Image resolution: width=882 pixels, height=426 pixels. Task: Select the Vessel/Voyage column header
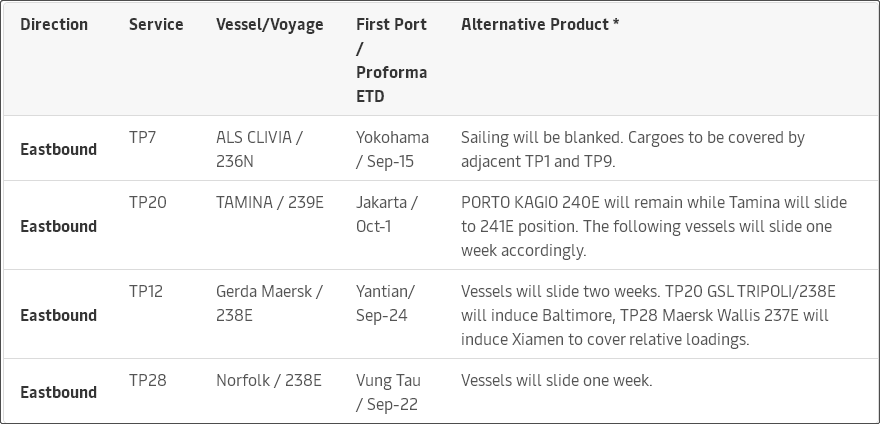[269, 24]
